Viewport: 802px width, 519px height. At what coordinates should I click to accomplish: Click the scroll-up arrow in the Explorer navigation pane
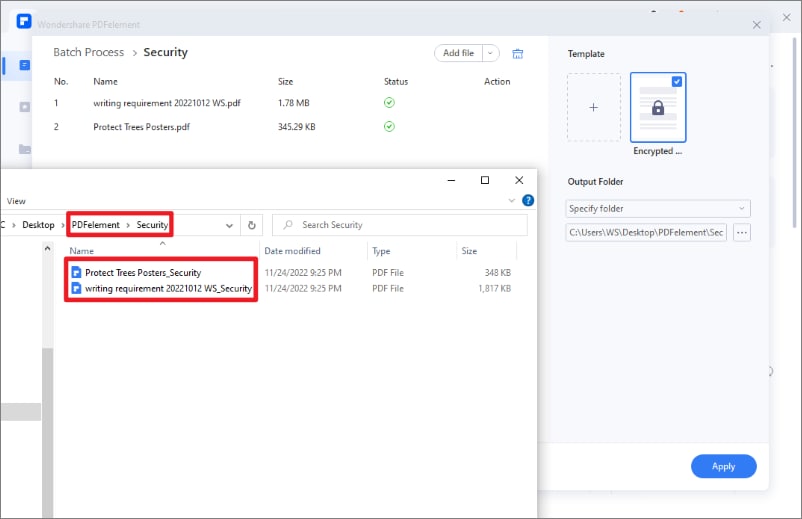(47, 249)
